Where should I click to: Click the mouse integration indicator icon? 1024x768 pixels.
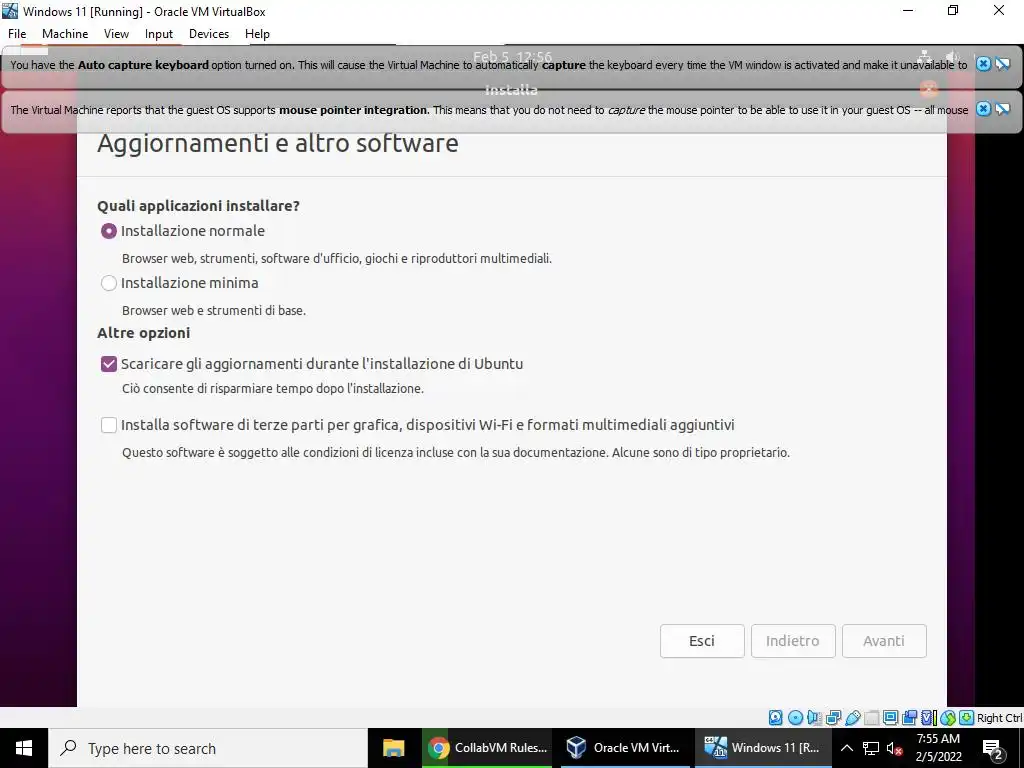pyautogui.click(x=948, y=718)
